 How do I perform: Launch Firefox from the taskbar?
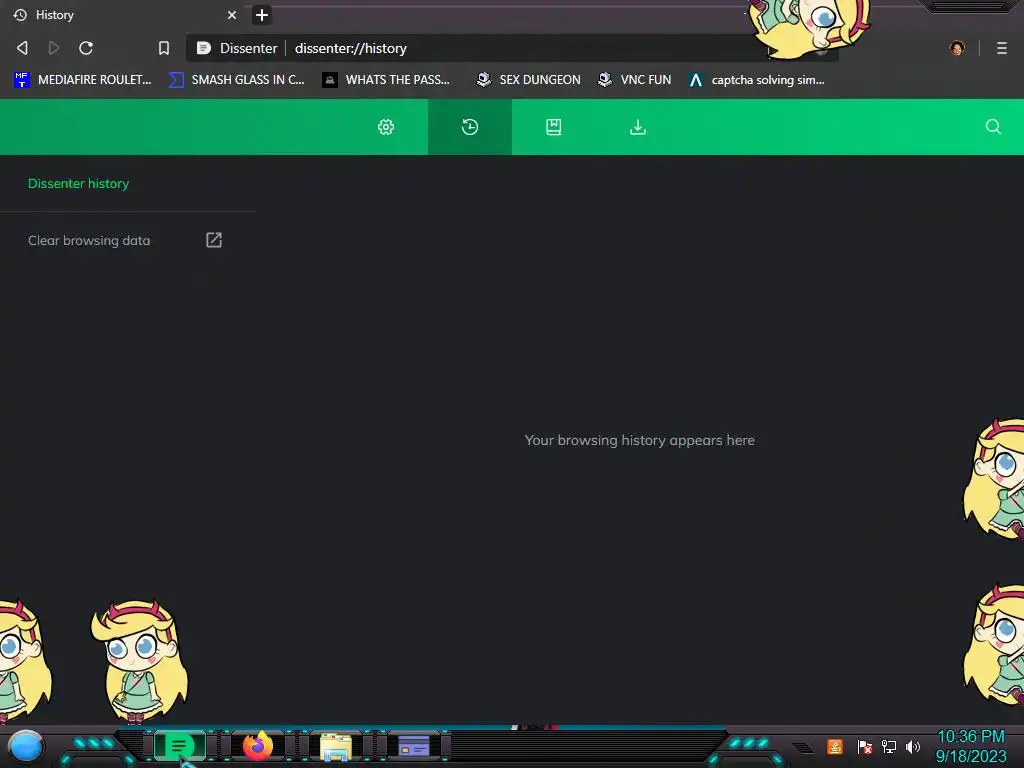pos(257,745)
